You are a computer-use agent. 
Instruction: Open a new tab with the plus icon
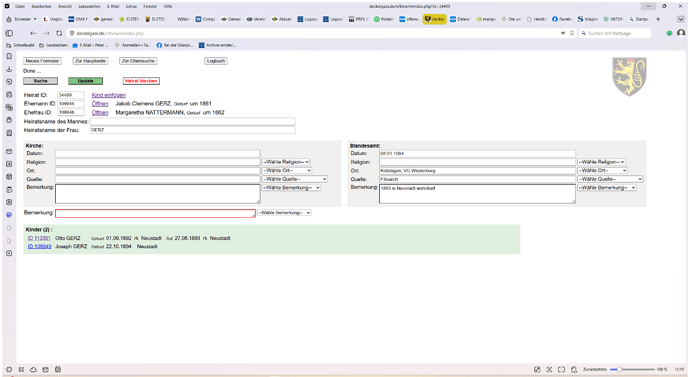658,19
